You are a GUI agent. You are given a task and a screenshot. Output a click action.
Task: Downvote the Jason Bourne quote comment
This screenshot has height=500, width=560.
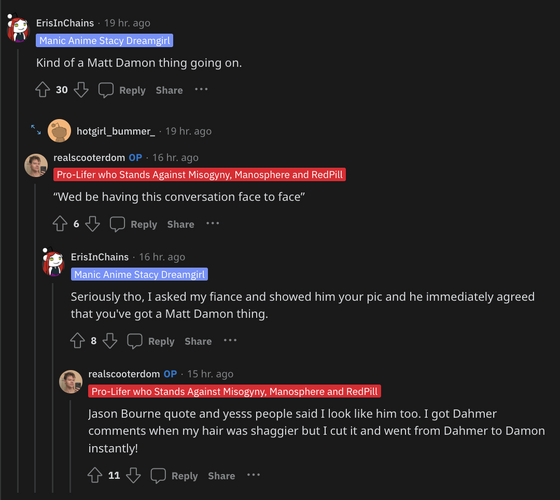point(133,475)
